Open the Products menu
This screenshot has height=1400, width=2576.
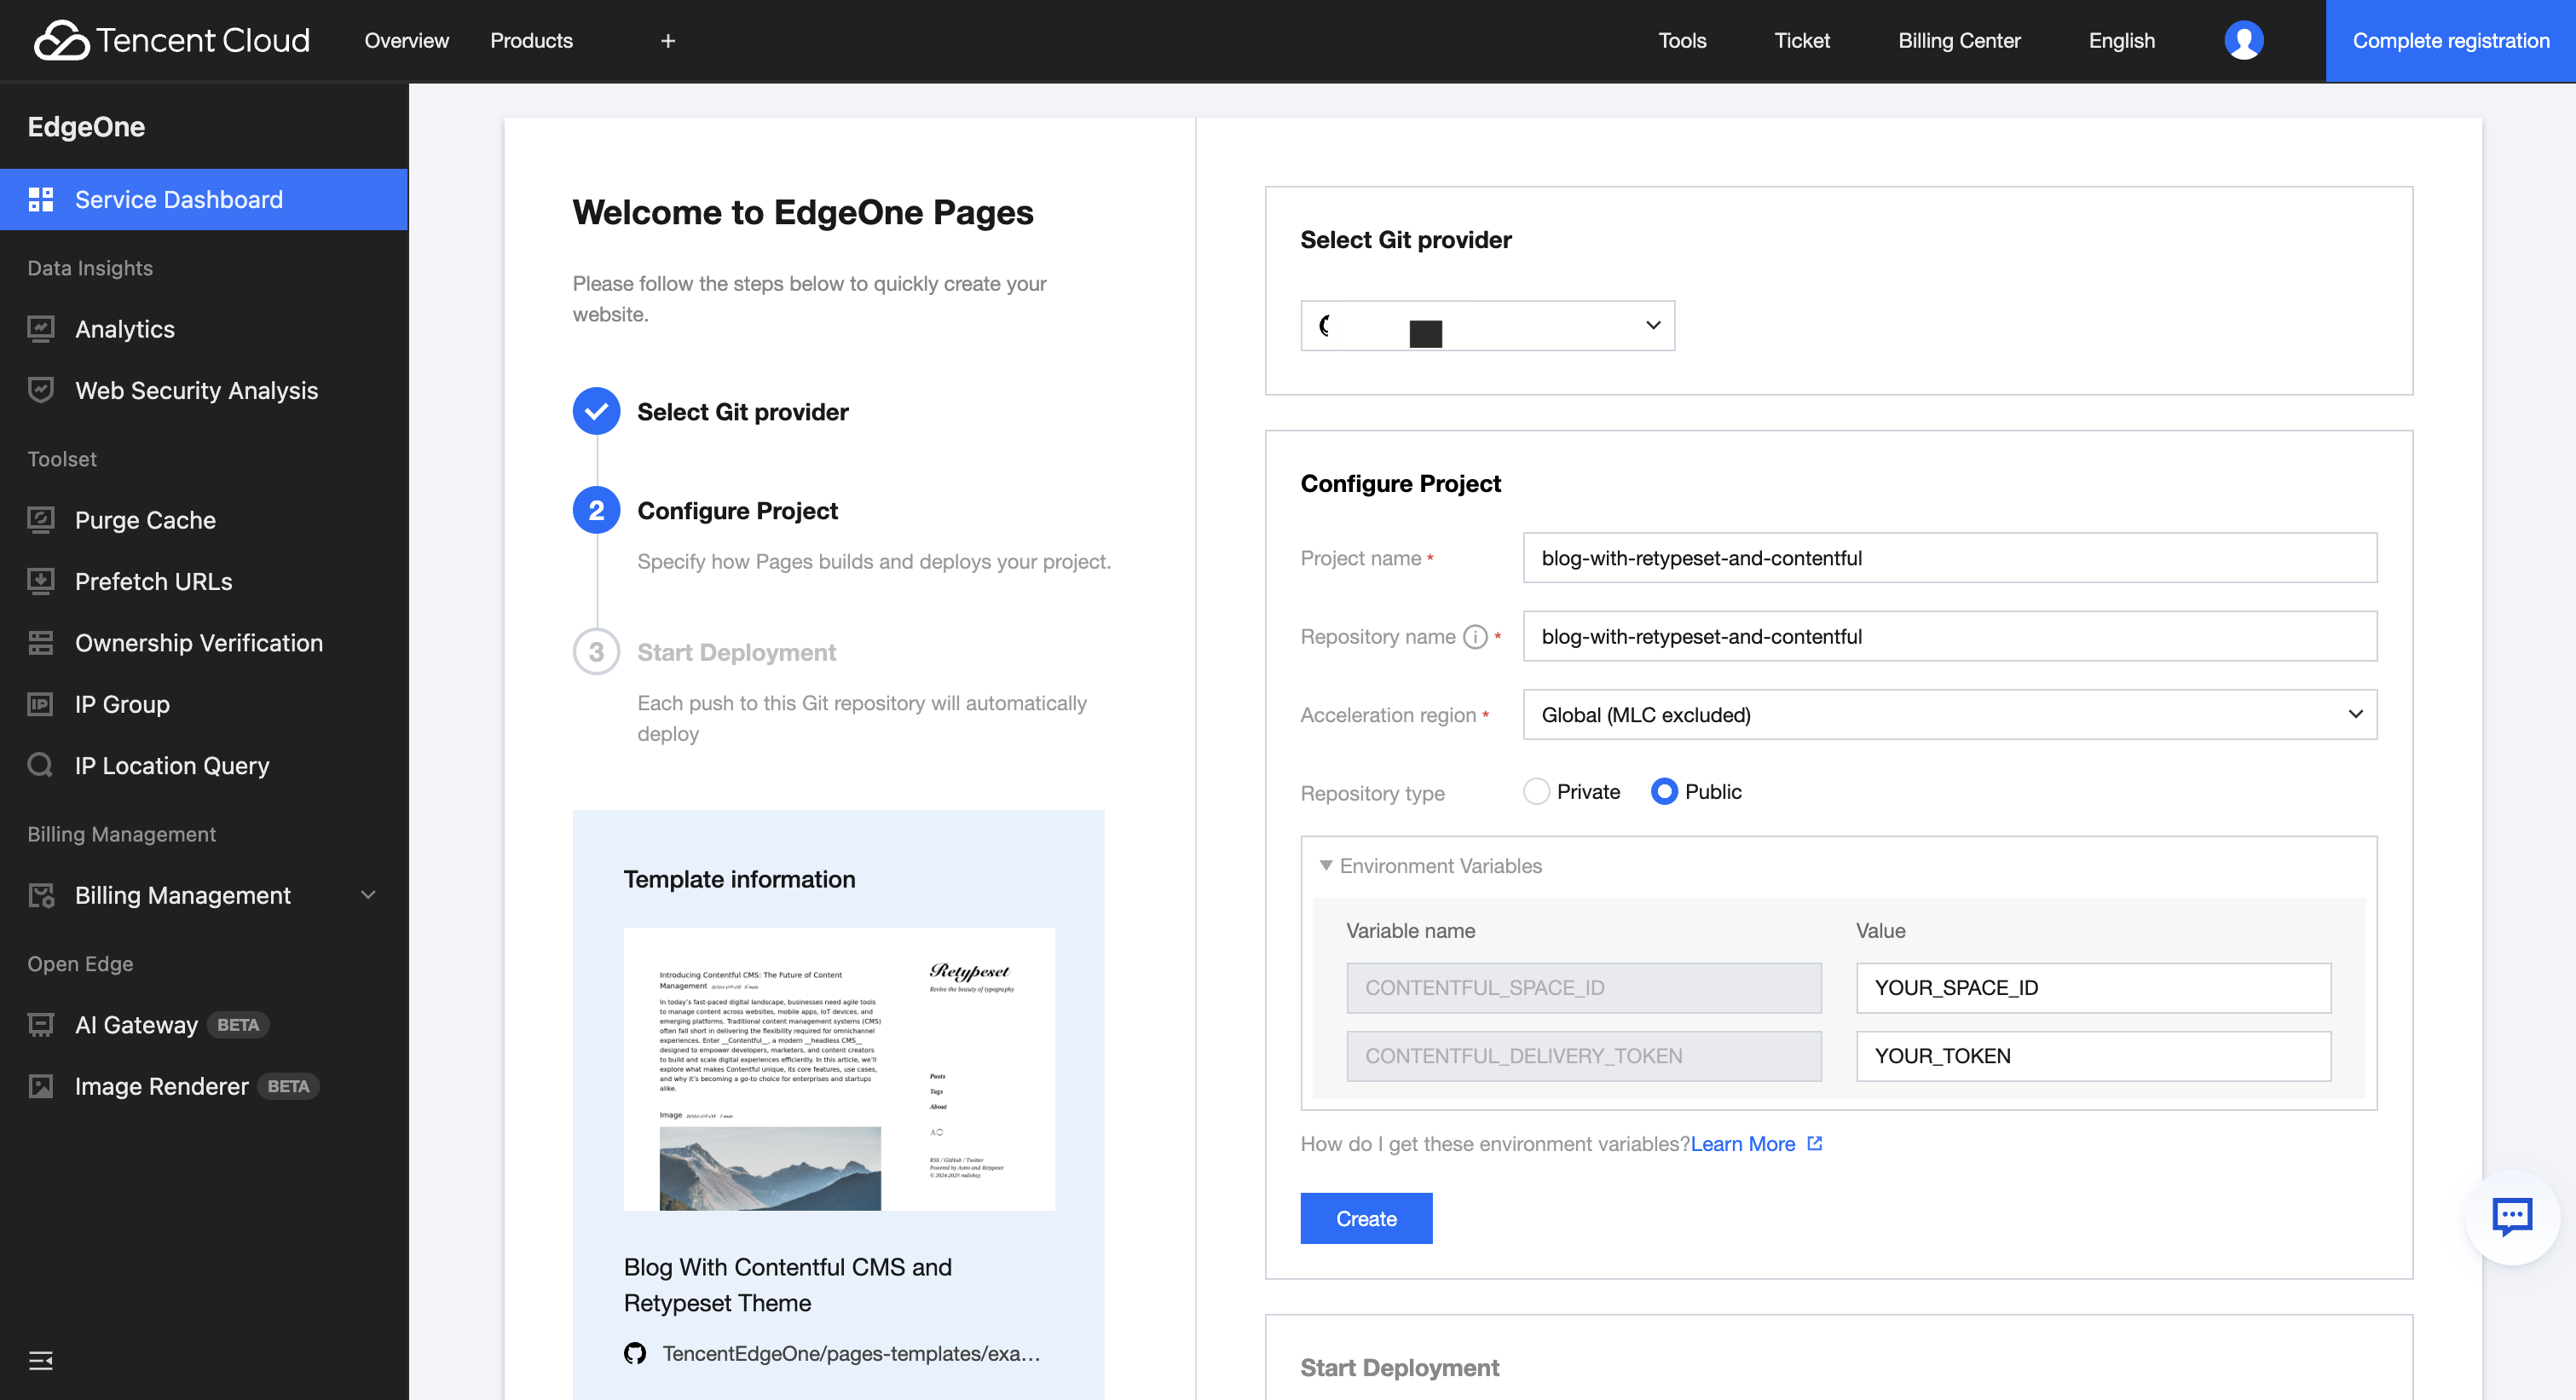coord(531,41)
